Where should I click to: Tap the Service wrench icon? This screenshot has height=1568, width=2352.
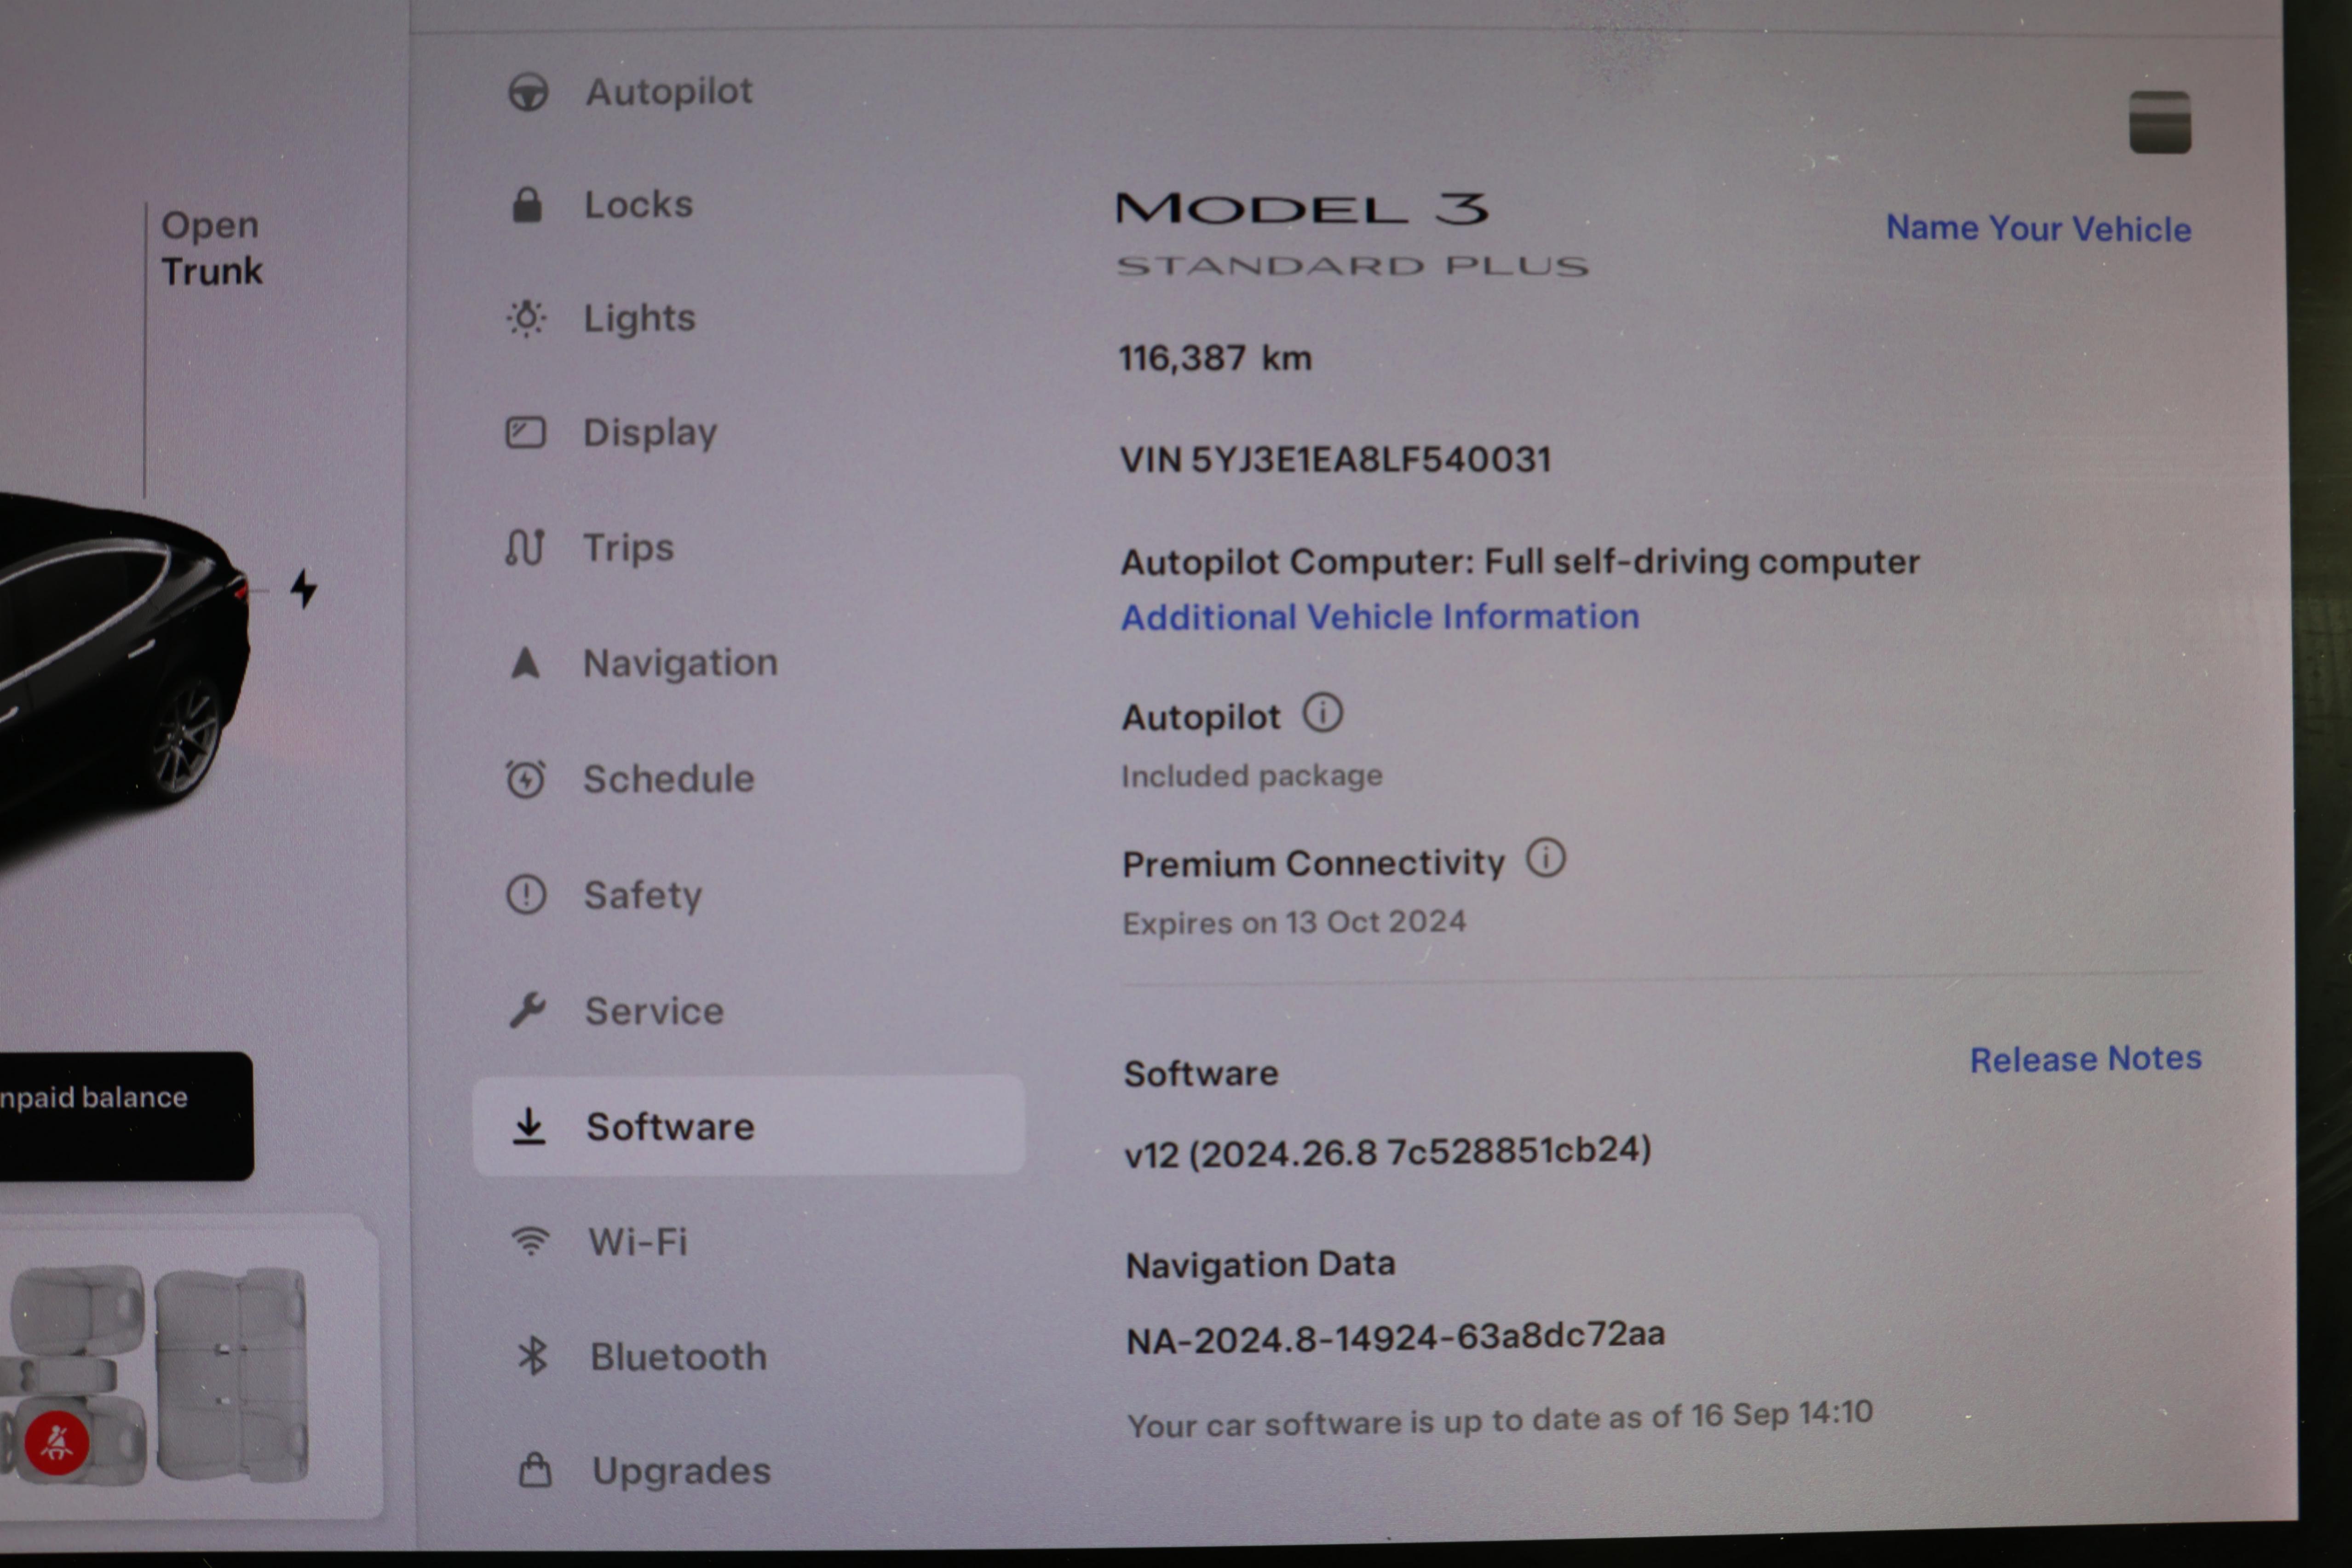(x=527, y=1010)
